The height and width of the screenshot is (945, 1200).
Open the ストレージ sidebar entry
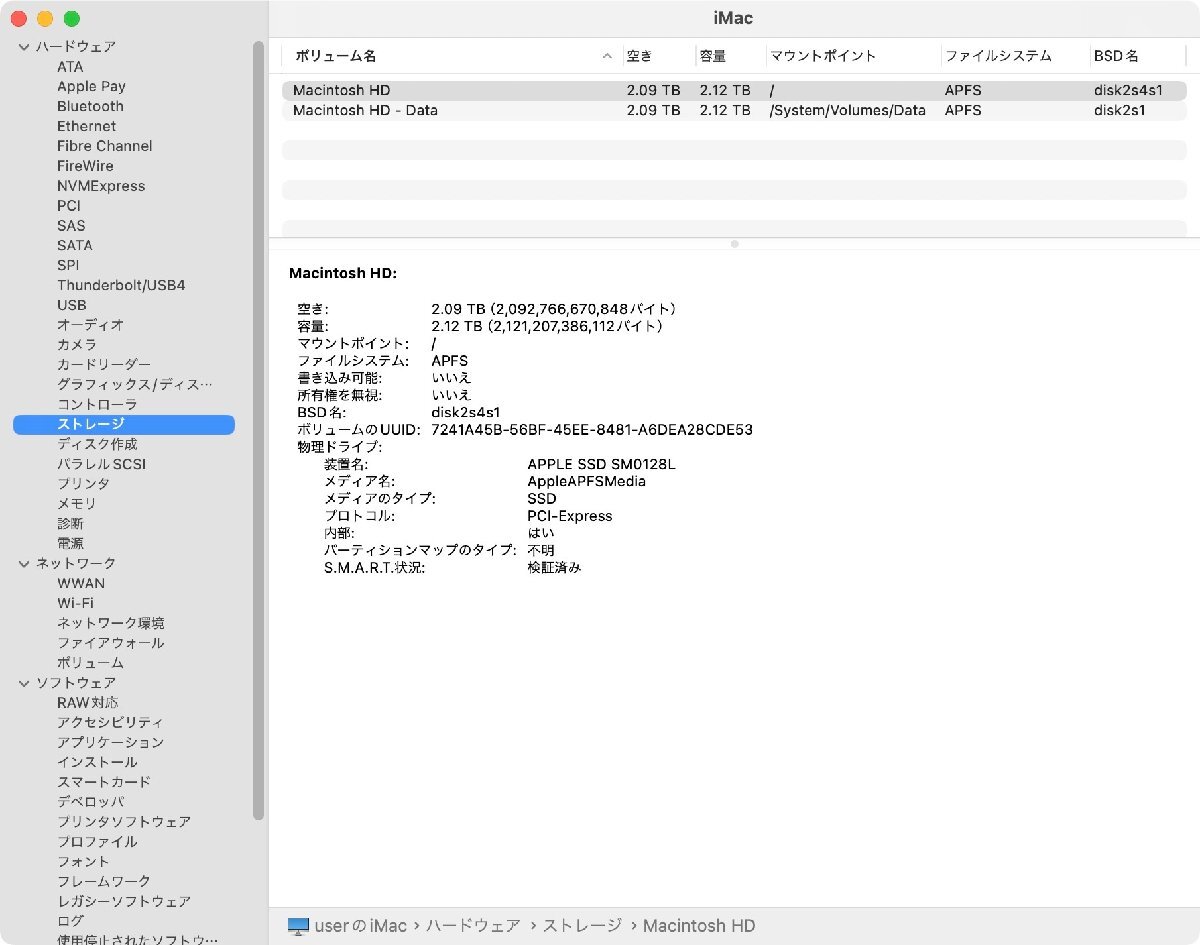point(90,424)
